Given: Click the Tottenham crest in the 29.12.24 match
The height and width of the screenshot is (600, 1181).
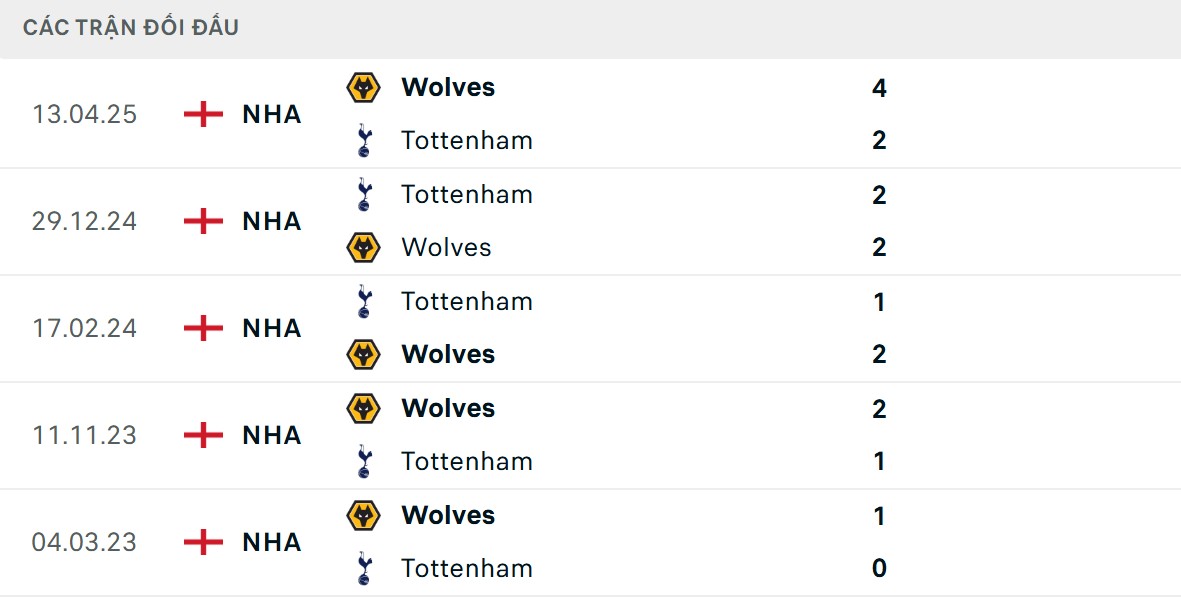Looking at the screenshot, I should [363, 194].
